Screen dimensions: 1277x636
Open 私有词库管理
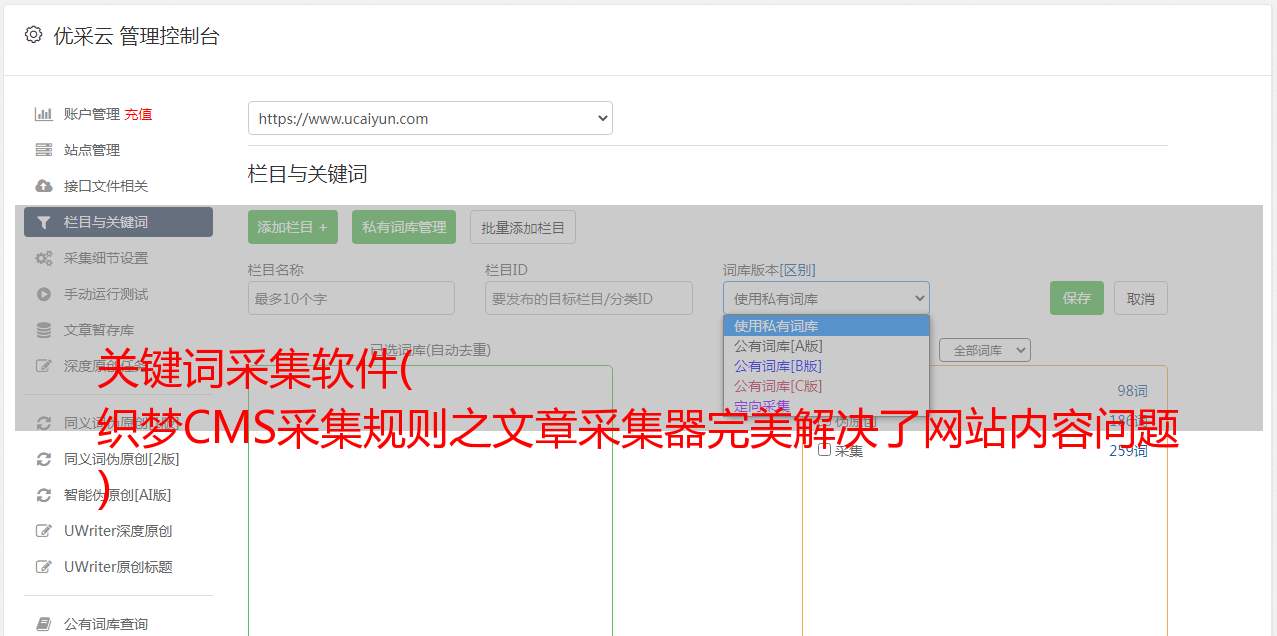click(x=404, y=227)
